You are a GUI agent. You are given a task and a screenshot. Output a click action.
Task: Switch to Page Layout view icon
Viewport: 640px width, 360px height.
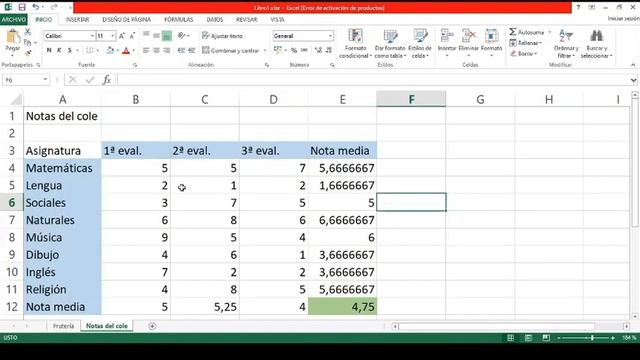pyautogui.click(x=528, y=338)
